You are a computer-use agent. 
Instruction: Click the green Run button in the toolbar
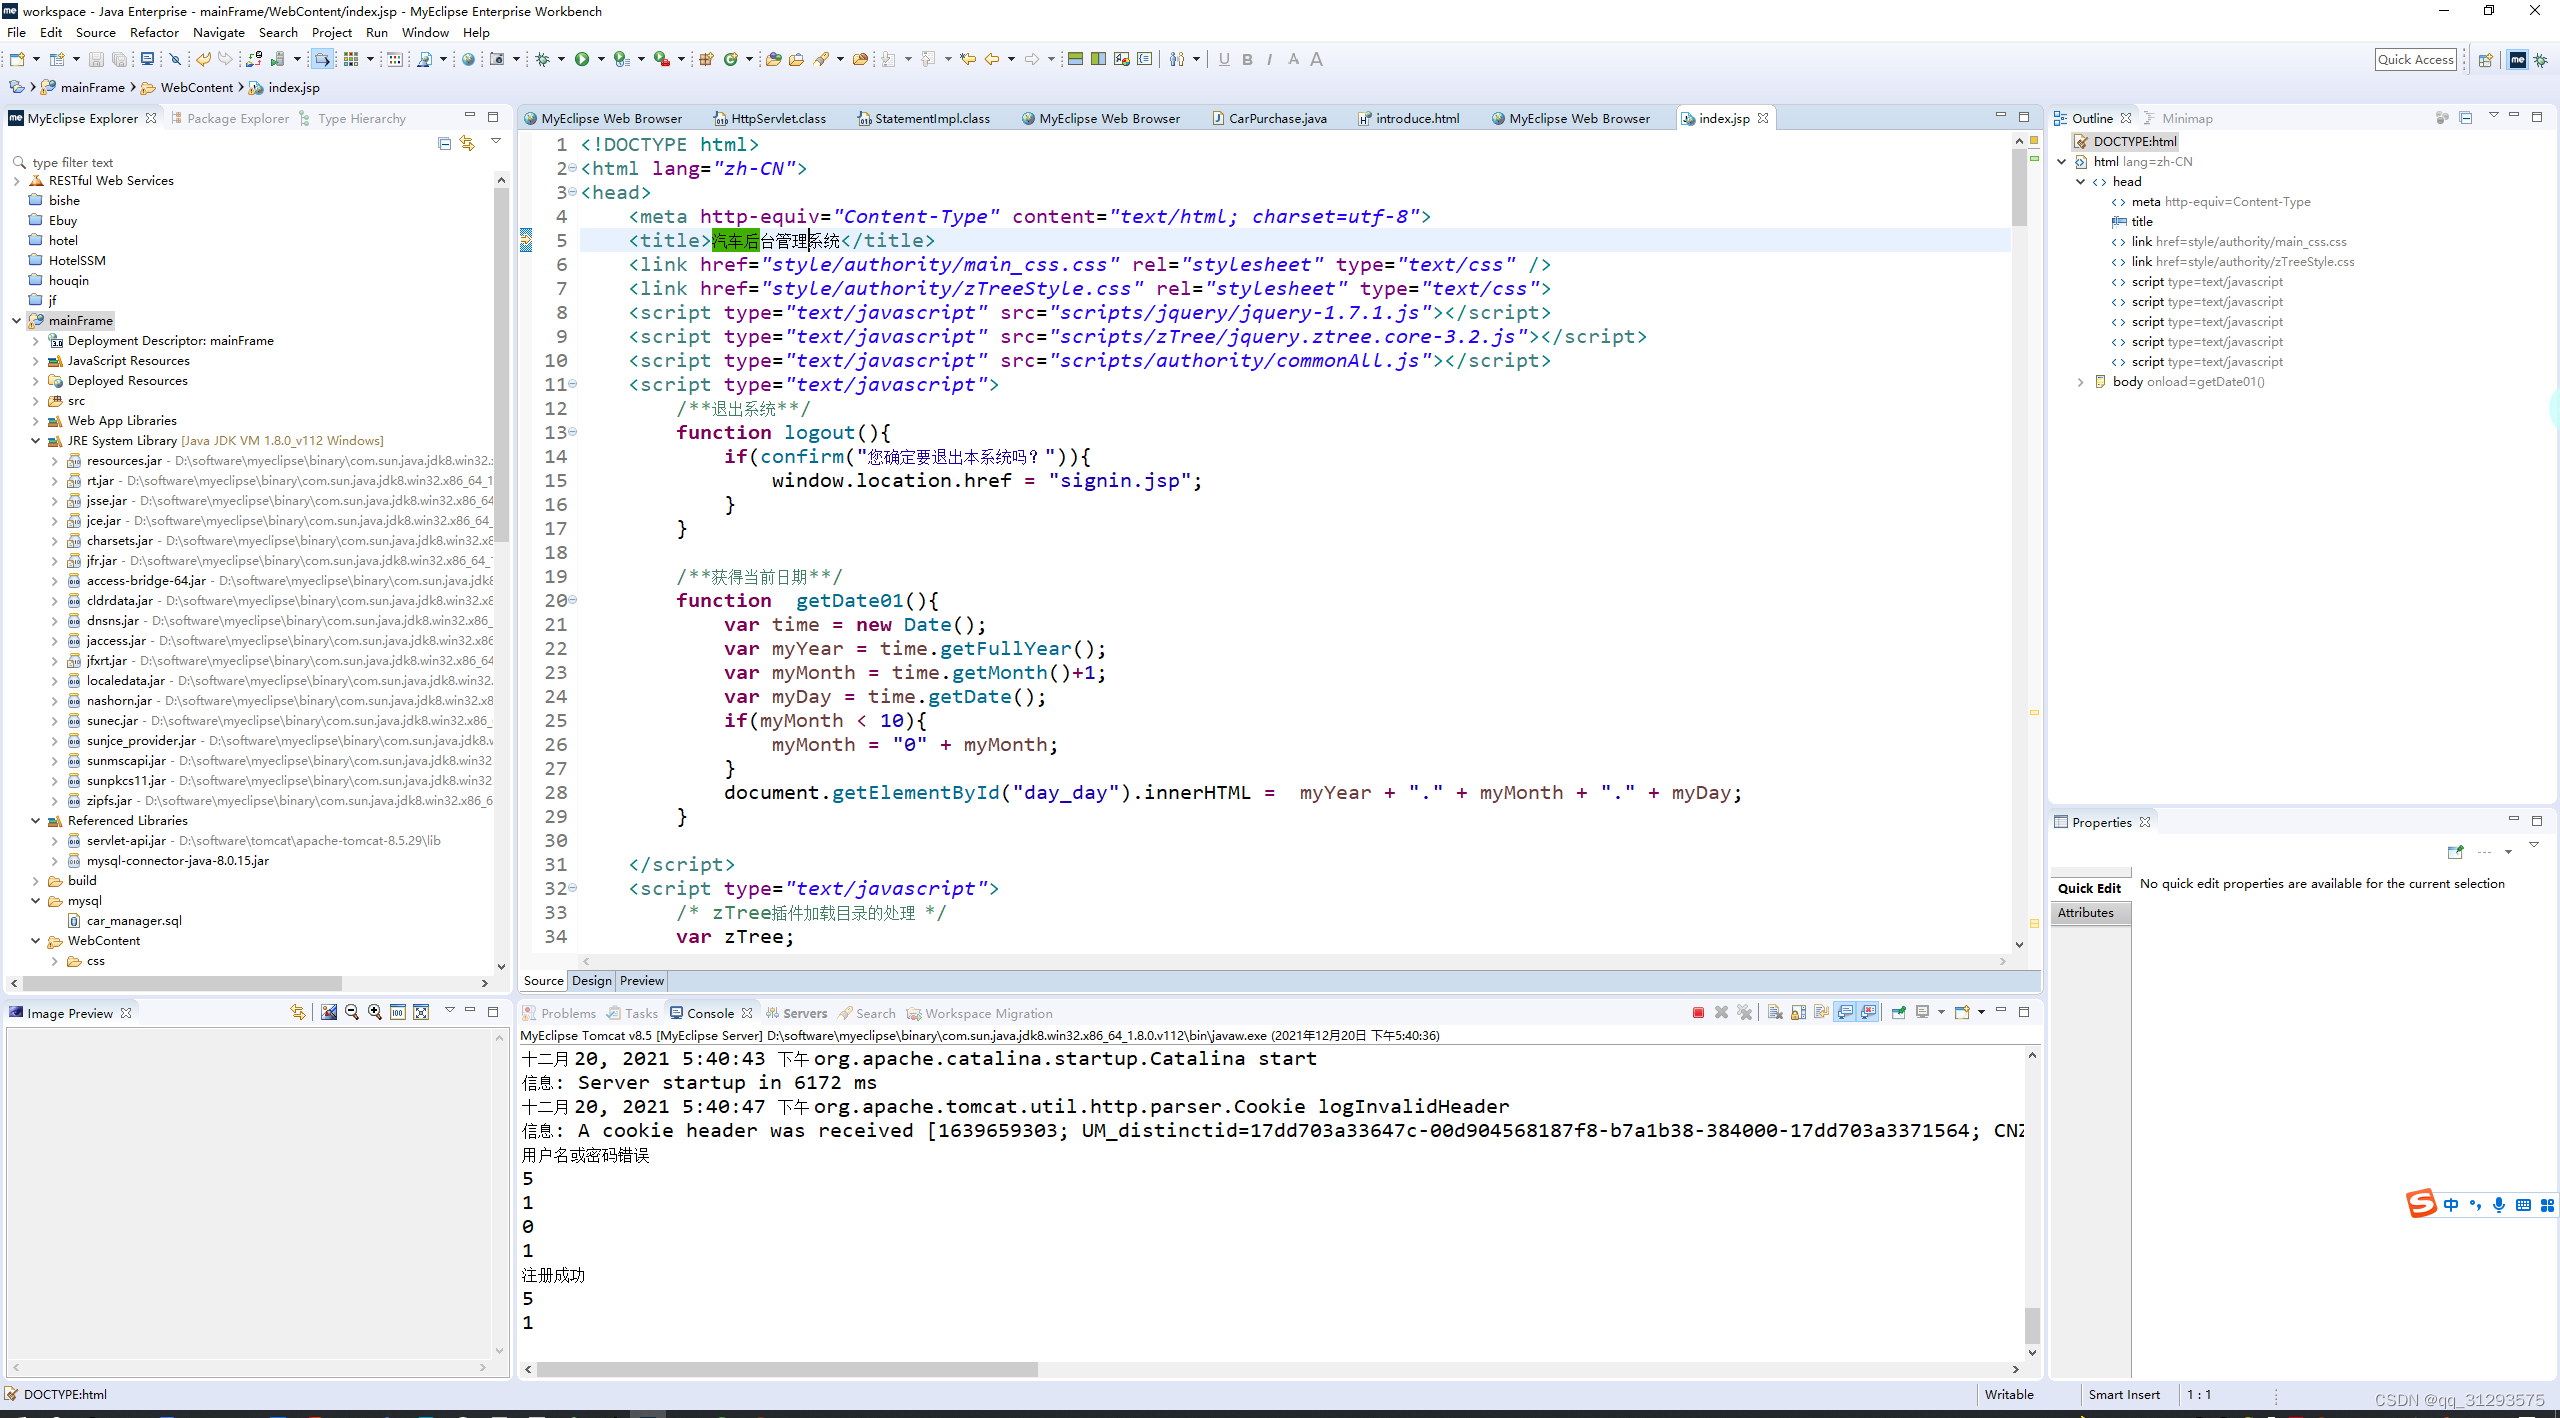pyautogui.click(x=582, y=60)
